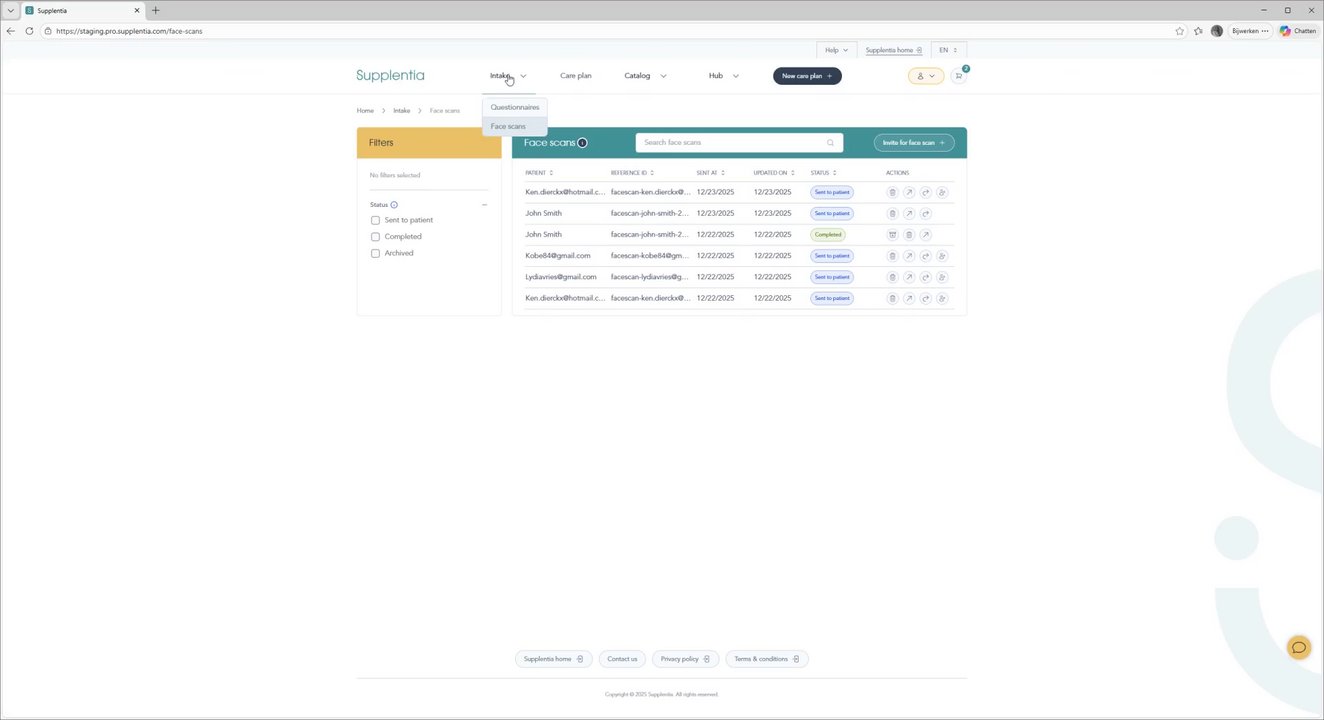Open the Intake menu
Viewport: 1324px width, 720px height.
tap(508, 76)
